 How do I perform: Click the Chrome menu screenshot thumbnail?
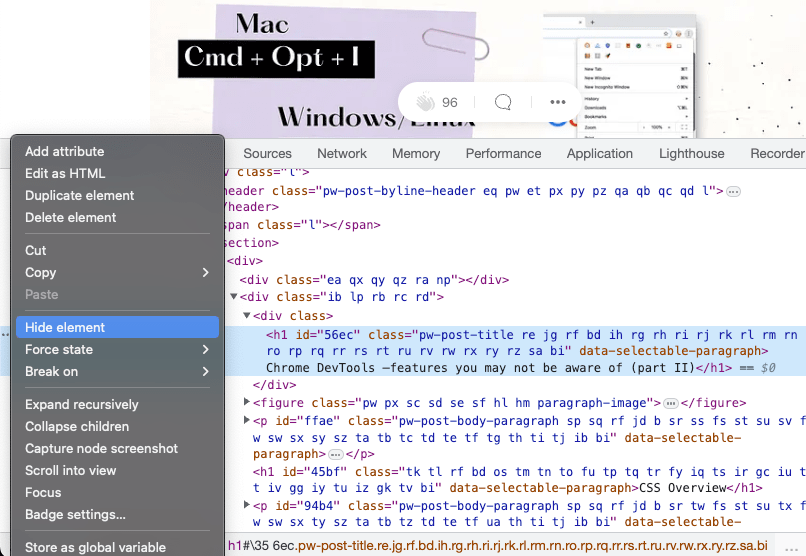pyautogui.click(x=619, y=77)
